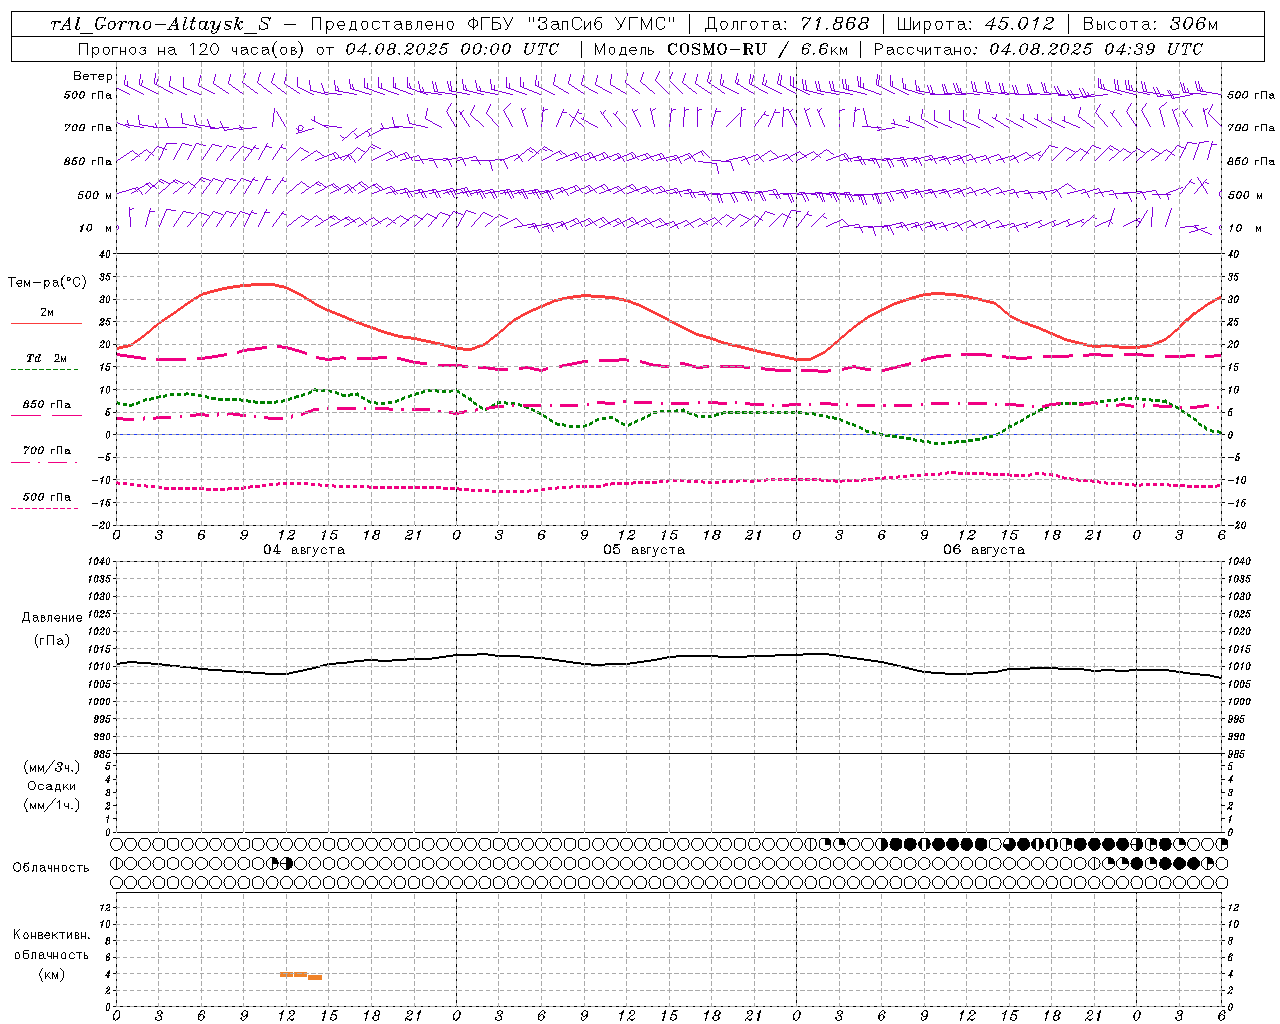Select the forecast period text Прогноз на 120 часа(ов)
This screenshot has width=1280, height=1024.
pos(193,49)
